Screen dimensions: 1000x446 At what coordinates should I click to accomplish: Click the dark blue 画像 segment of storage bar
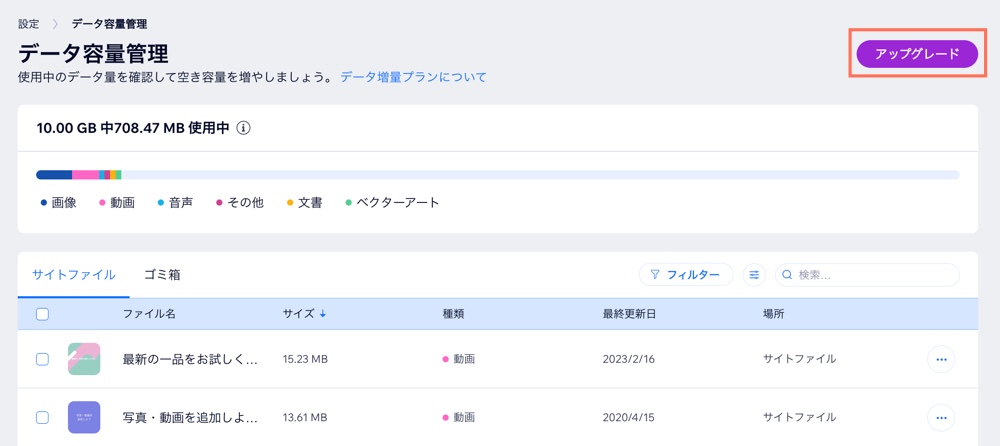pos(54,175)
